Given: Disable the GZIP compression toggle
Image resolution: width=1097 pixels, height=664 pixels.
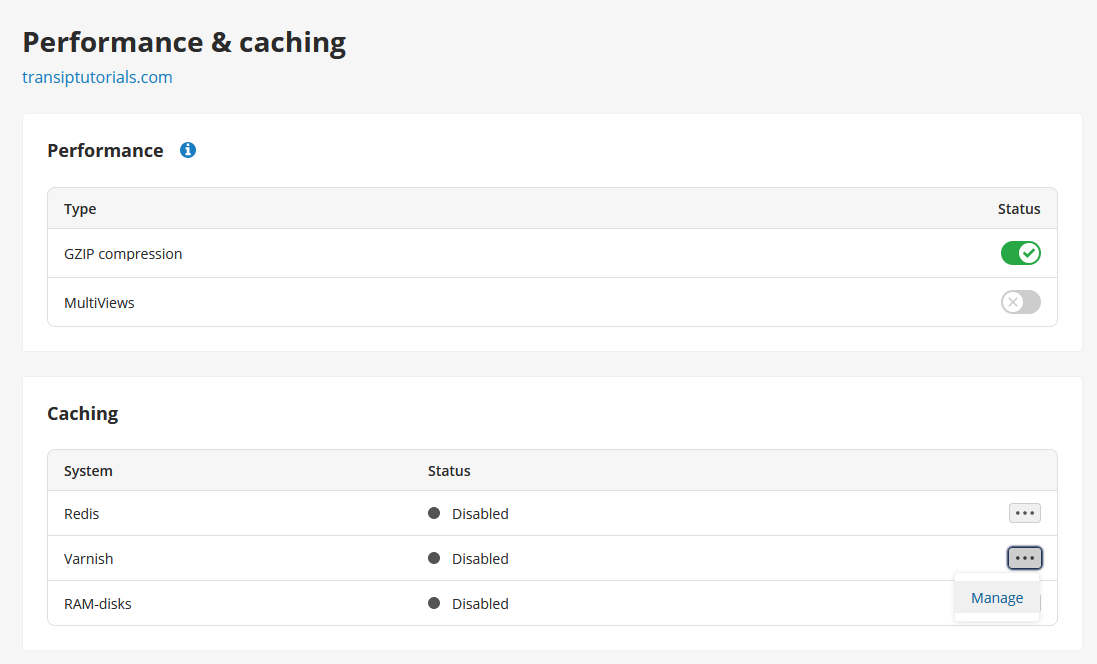Looking at the screenshot, I should pyautogui.click(x=1020, y=253).
